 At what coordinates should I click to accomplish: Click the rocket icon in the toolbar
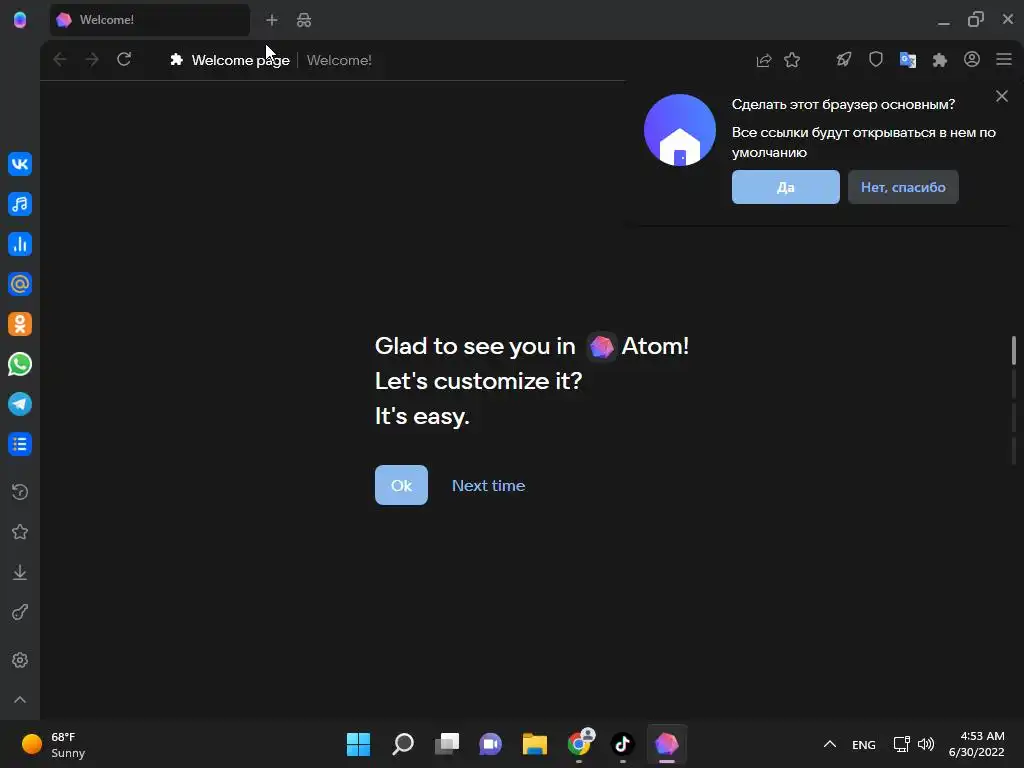click(x=844, y=60)
